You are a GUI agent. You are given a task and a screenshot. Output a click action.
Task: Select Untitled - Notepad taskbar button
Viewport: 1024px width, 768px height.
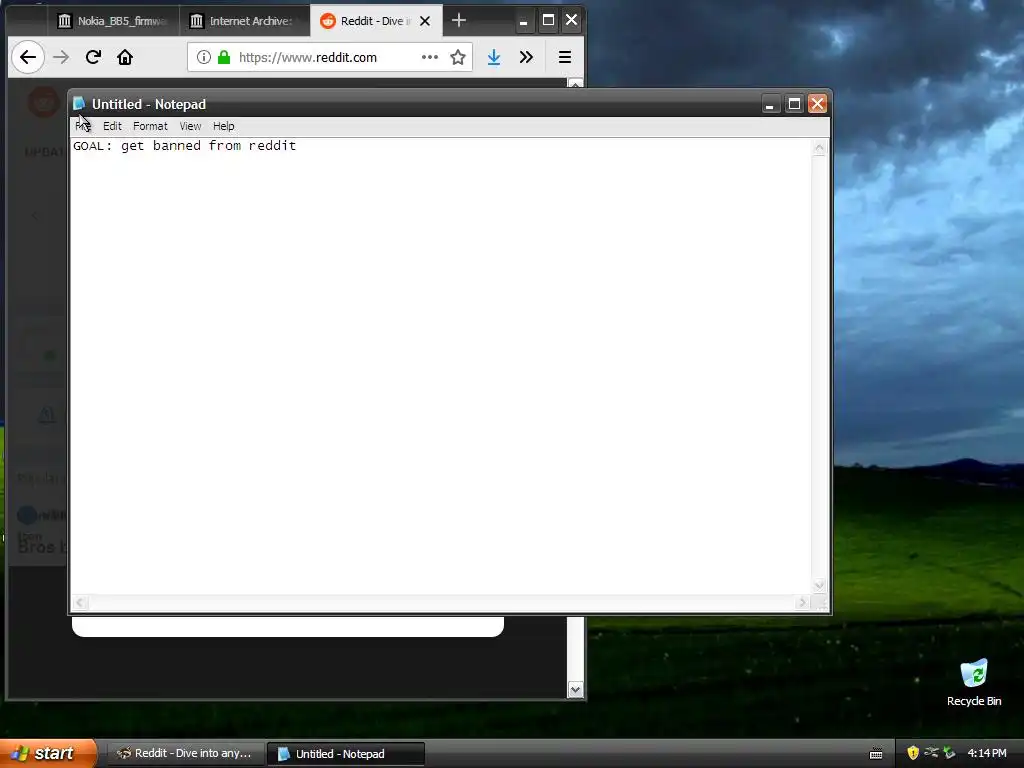pos(345,754)
